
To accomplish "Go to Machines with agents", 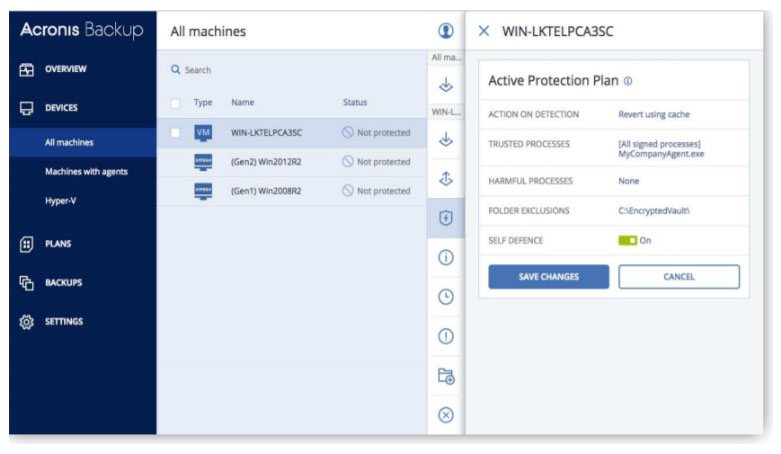I will pos(86,172).
